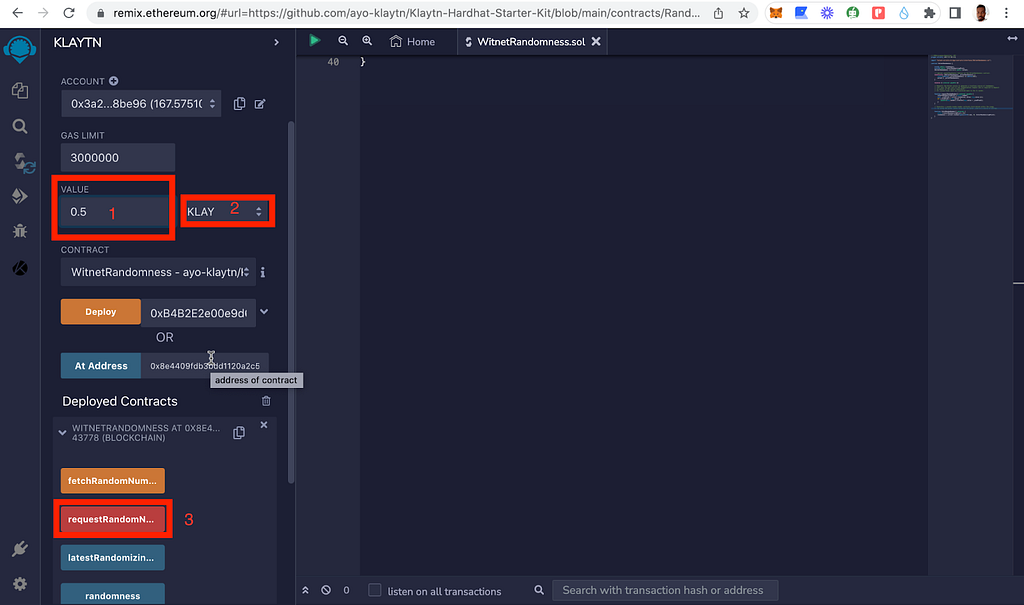Collapse the WITNETRANDOMNESS deployed contract
Viewport: 1024px width, 605px height.
pos(63,433)
